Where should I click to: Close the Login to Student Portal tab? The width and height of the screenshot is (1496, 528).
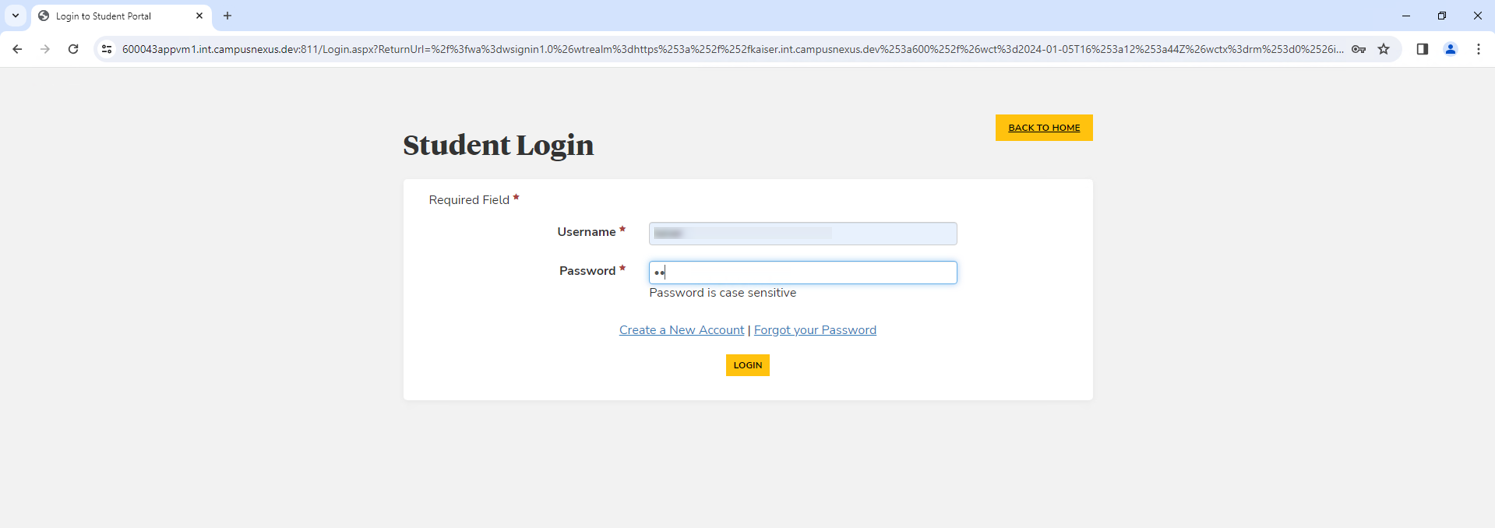pos(199,16)
